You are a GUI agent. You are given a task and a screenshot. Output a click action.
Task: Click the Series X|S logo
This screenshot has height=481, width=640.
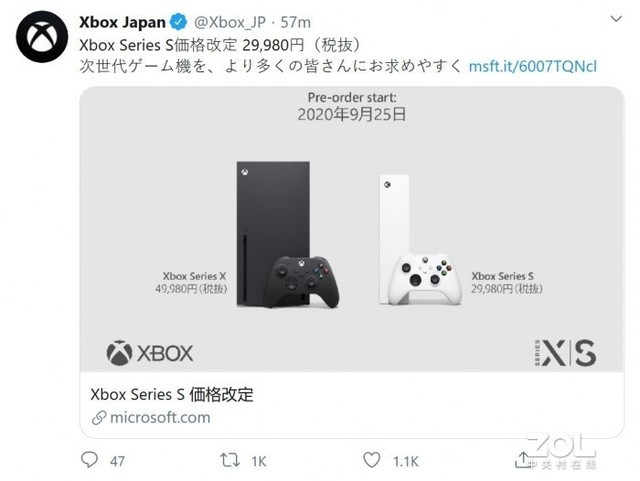[565, 352]
